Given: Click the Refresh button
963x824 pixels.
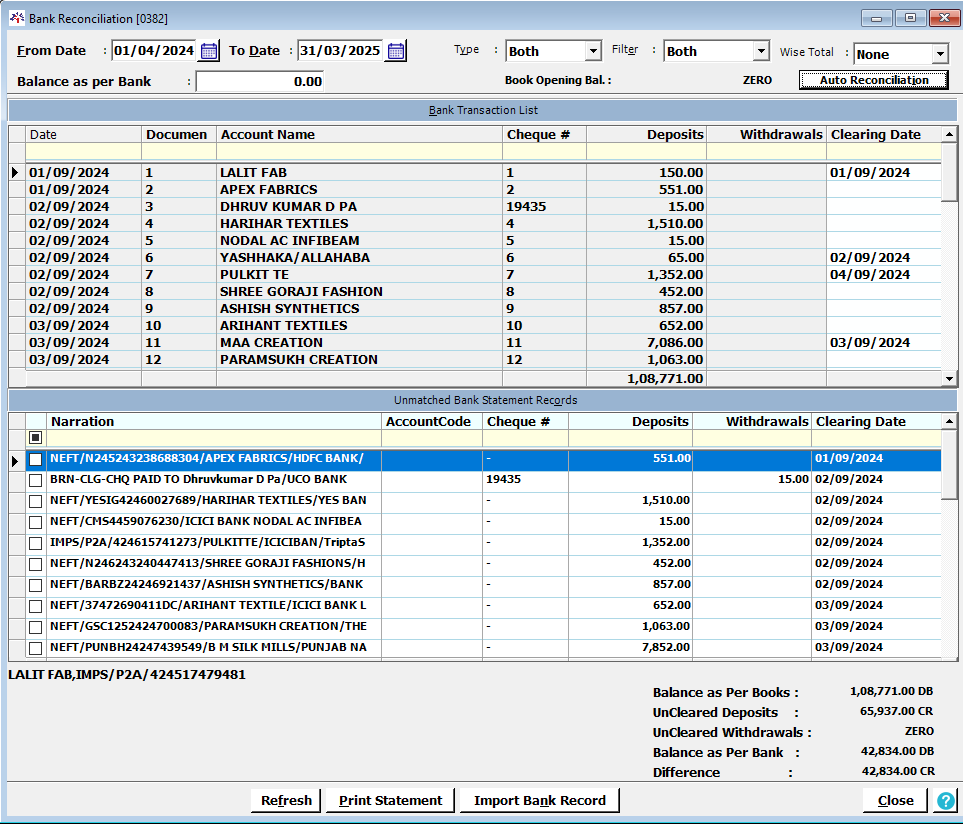Looking at the screenshot, I should 286,800.
